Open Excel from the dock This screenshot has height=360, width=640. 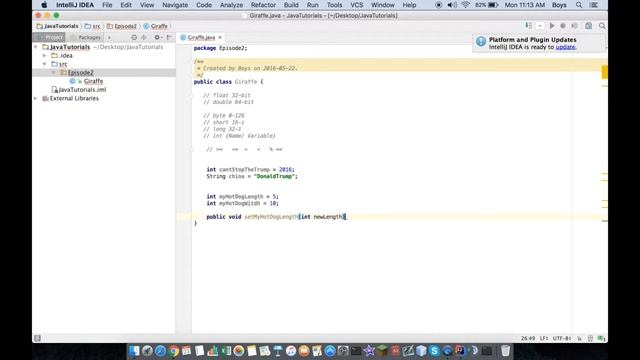(226, 351)
